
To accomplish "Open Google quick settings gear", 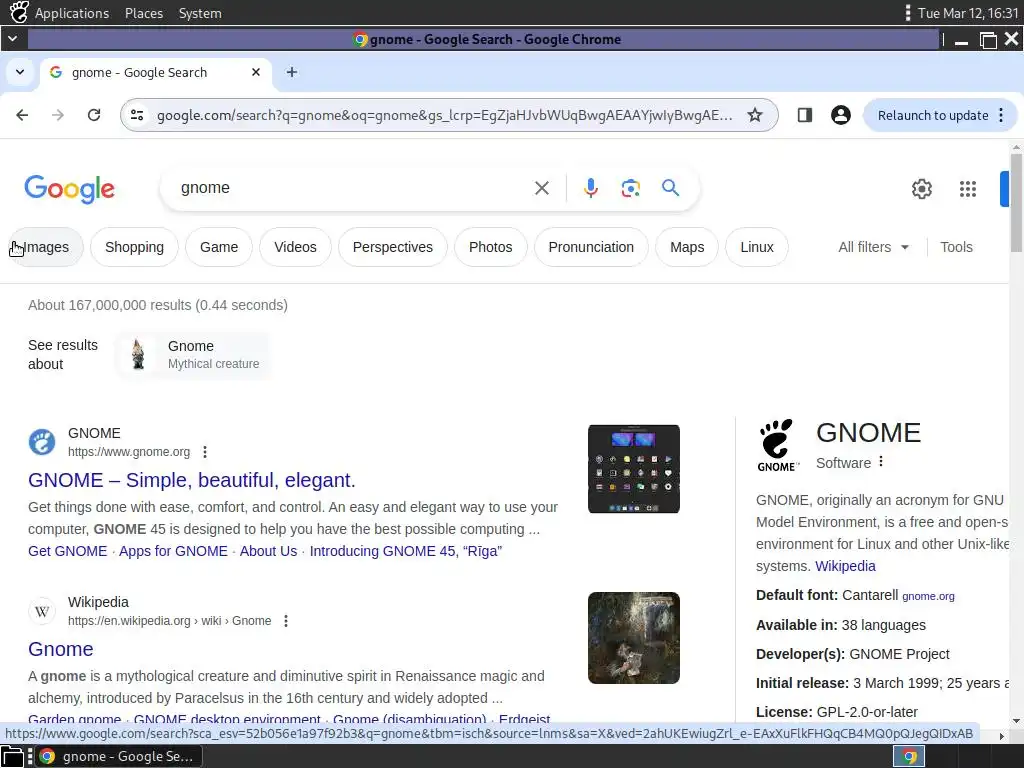I will (x=921, y=189).
